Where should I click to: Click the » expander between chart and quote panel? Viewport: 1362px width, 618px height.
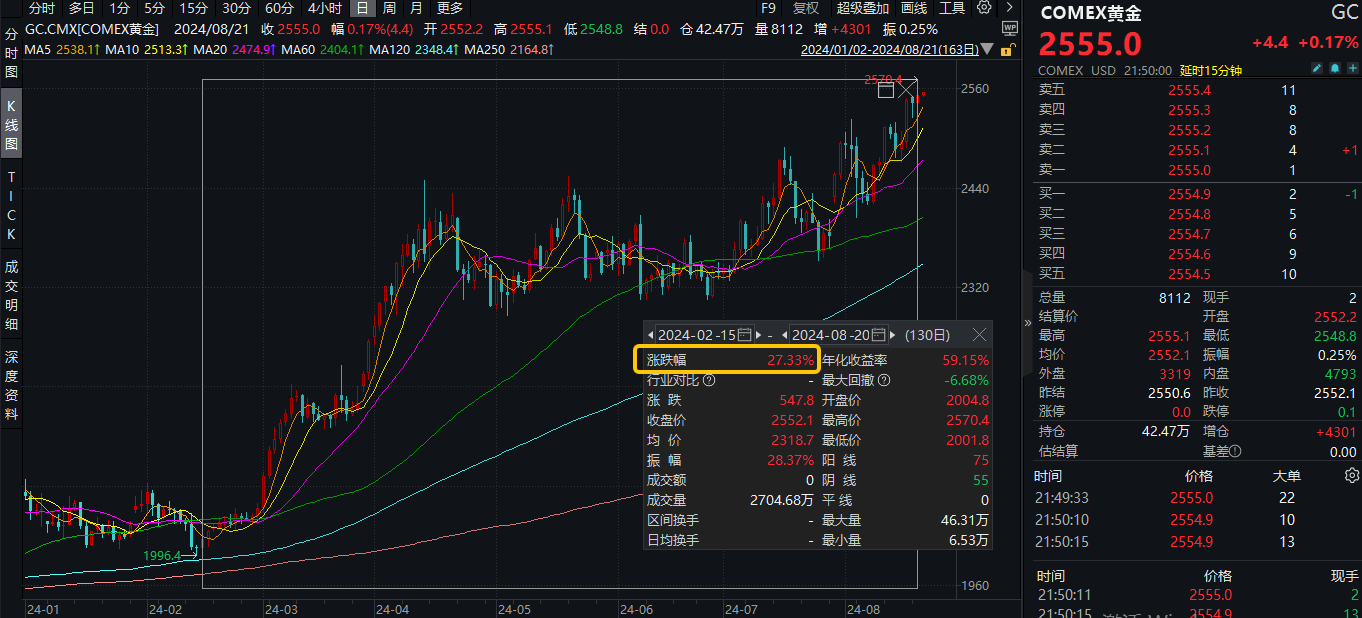coord(1027,323)
